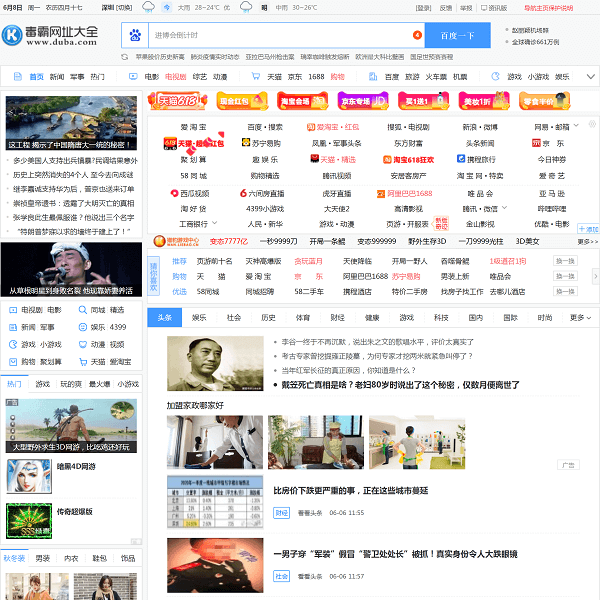
Task: Expand the 腾讯·微信 dropdown arrow
Action: coord(504,208)
